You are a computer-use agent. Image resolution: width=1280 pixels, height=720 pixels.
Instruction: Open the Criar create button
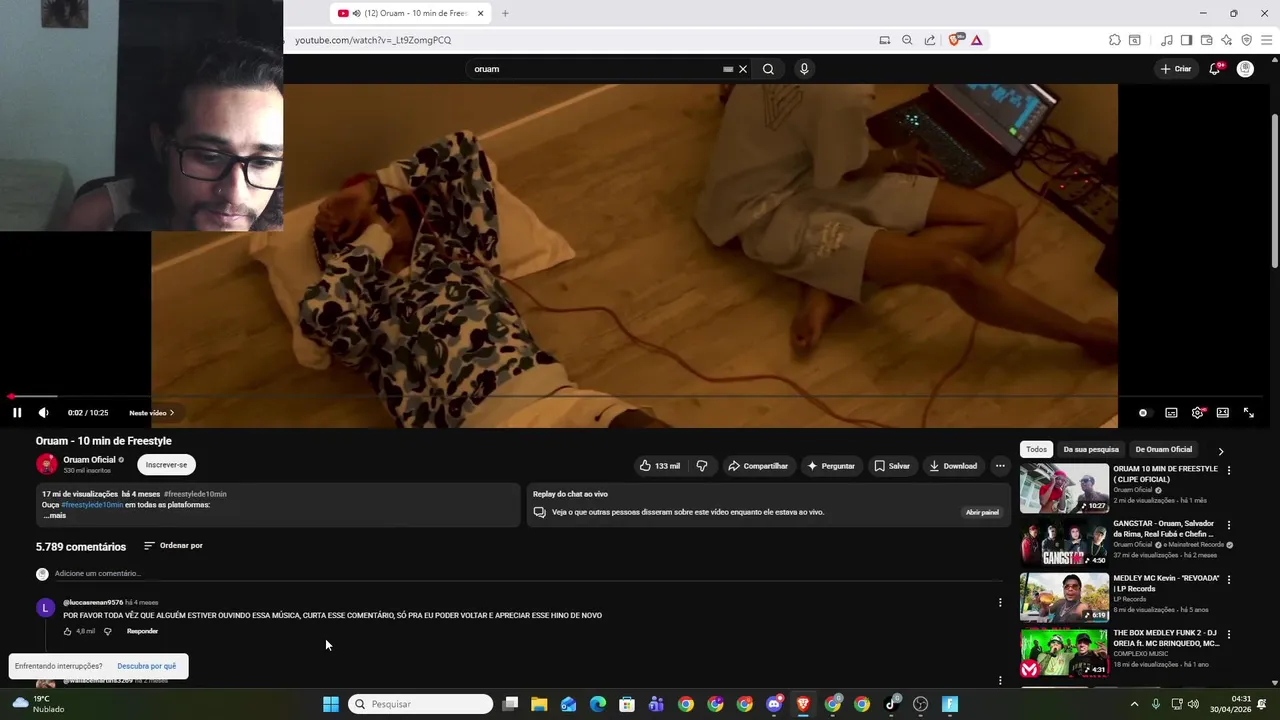[1175, 69]
